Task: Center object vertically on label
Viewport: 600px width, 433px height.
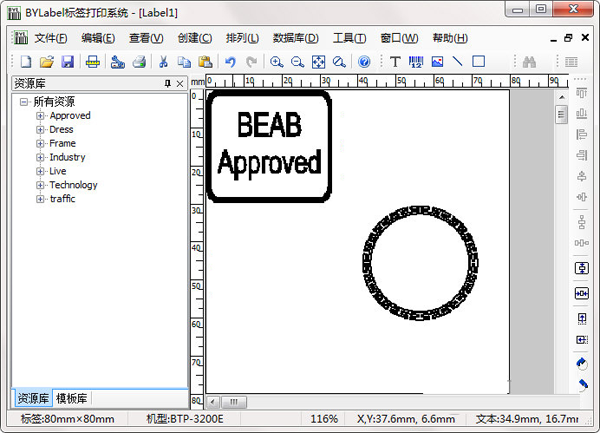Action: coord(582,268)
